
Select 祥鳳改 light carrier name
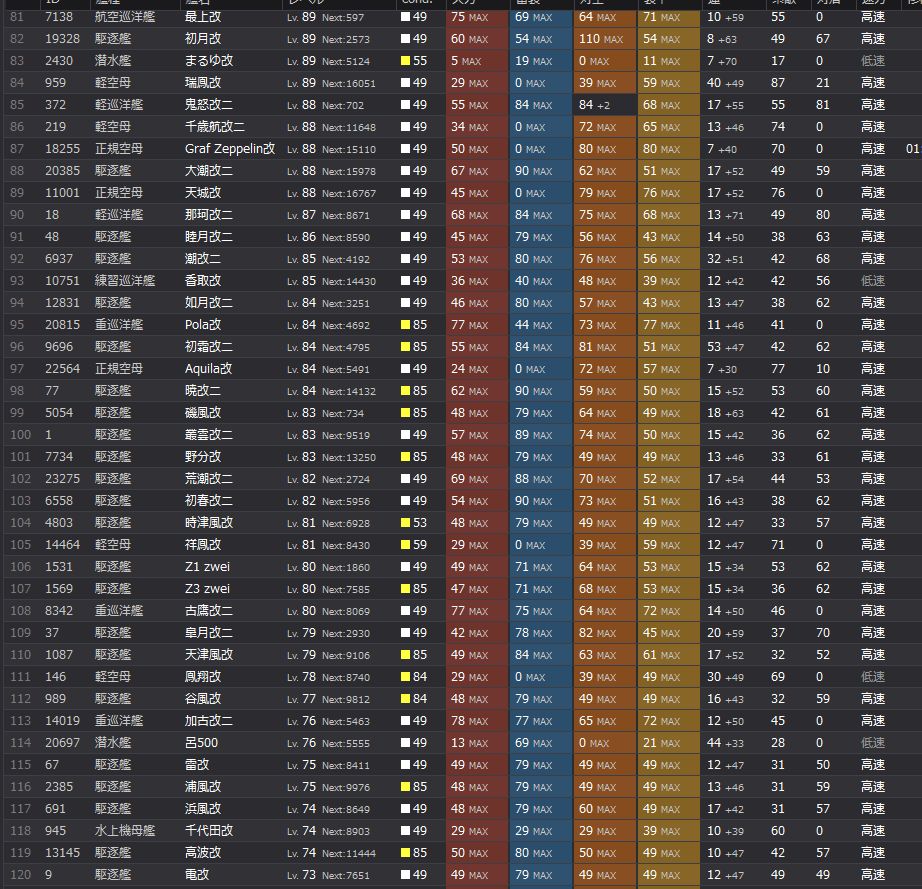point(203,544)
